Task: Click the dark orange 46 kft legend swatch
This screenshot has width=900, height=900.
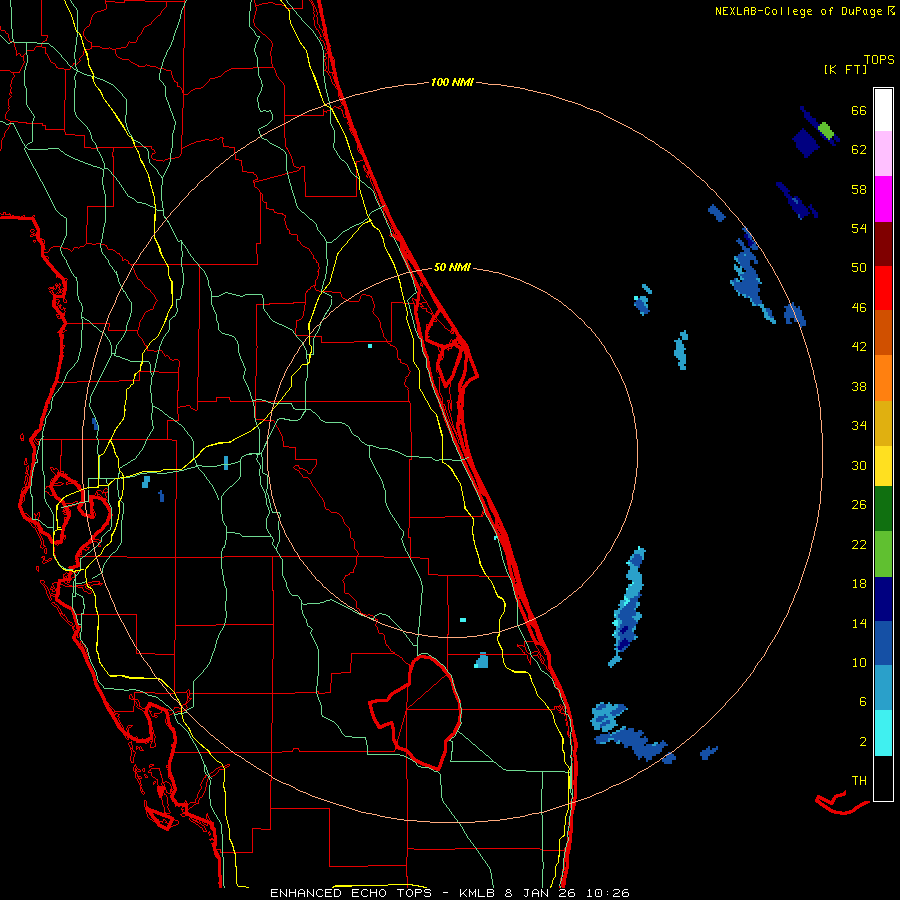Action: [x=883, y=332]
